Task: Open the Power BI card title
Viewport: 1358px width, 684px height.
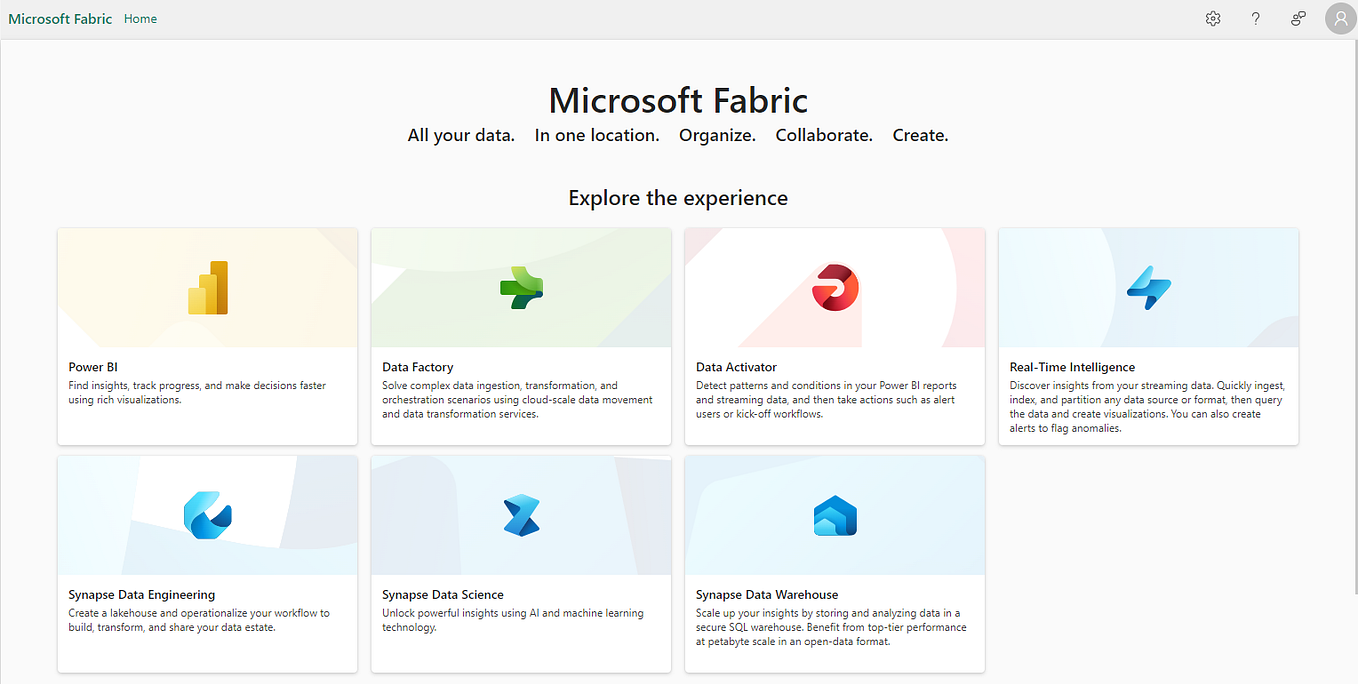Action: (93, 367)
